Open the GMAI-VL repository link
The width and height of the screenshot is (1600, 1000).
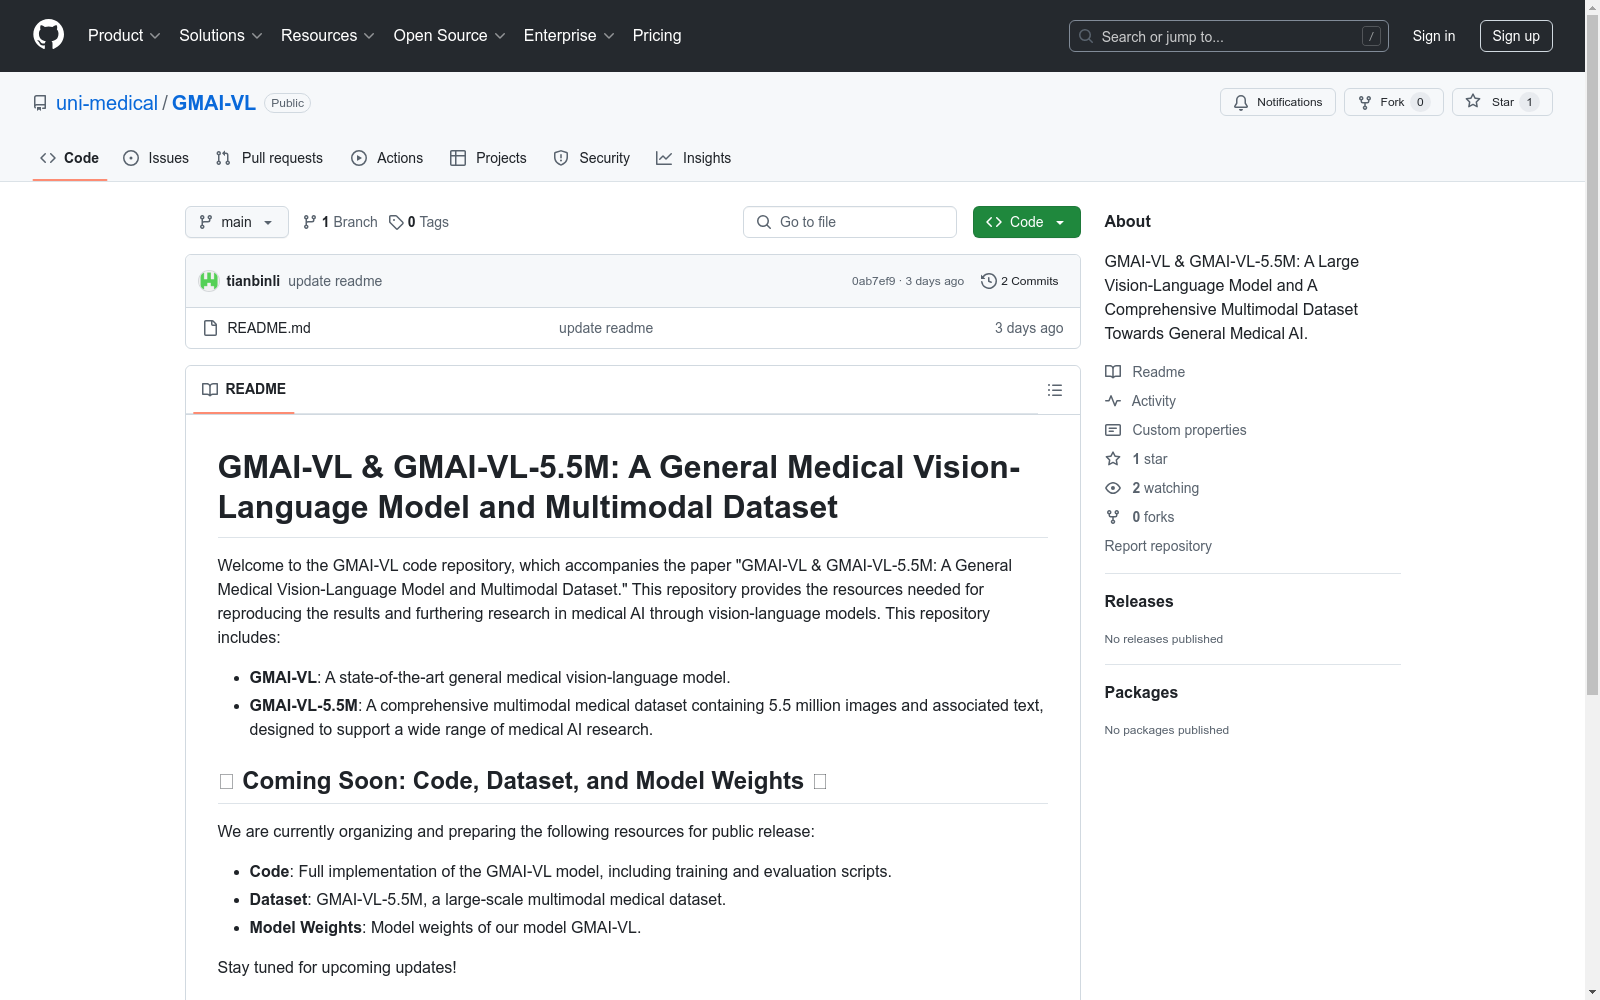click(x=214, y=103)
